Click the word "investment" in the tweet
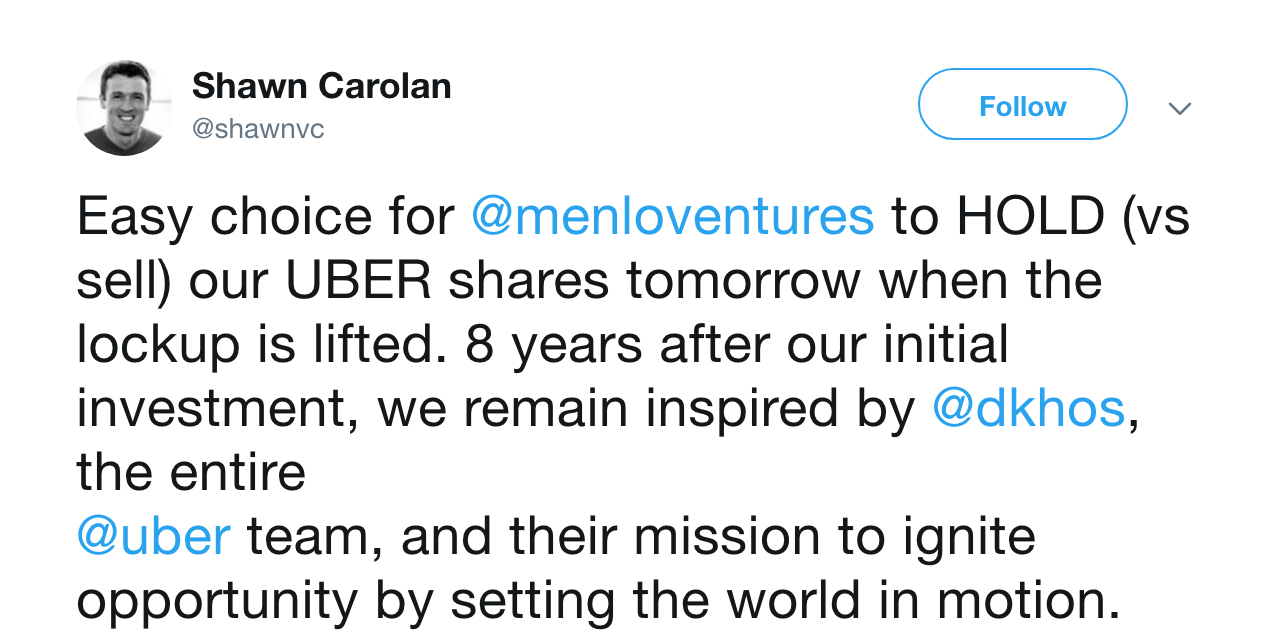The image size is (1270, 640). click(212, 409)
